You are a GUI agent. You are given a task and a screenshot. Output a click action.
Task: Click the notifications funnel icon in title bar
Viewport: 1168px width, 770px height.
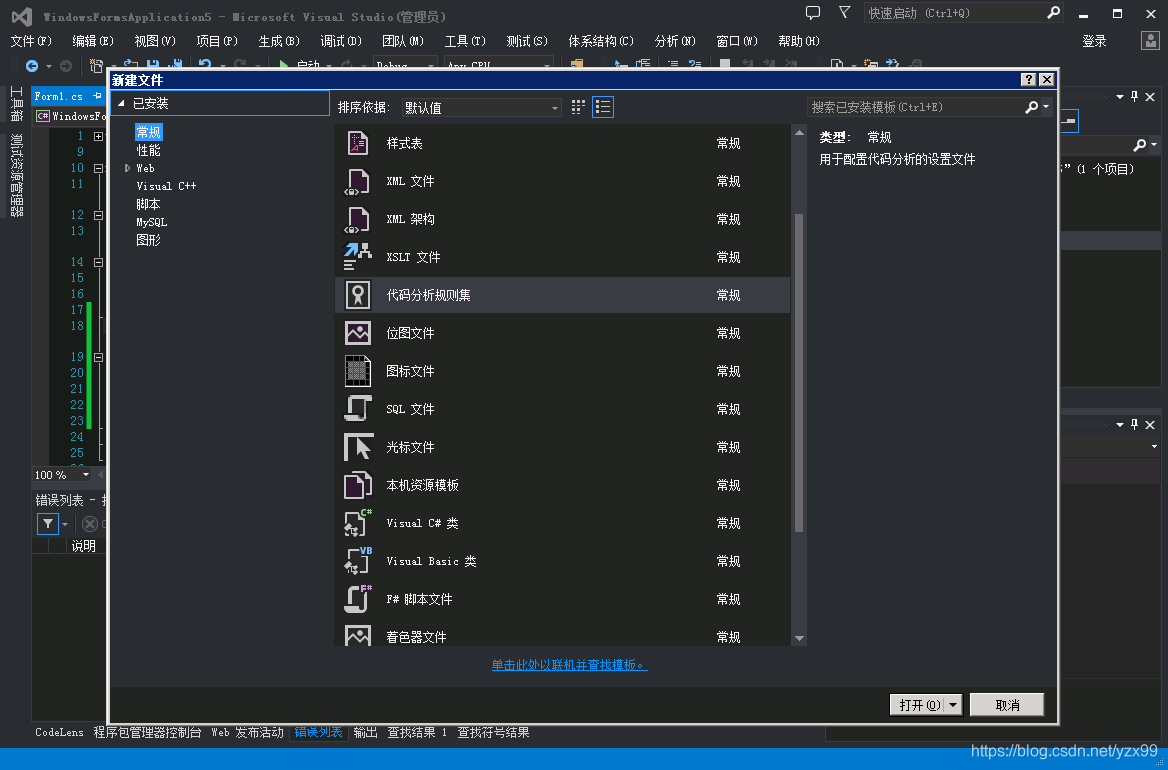844,13
